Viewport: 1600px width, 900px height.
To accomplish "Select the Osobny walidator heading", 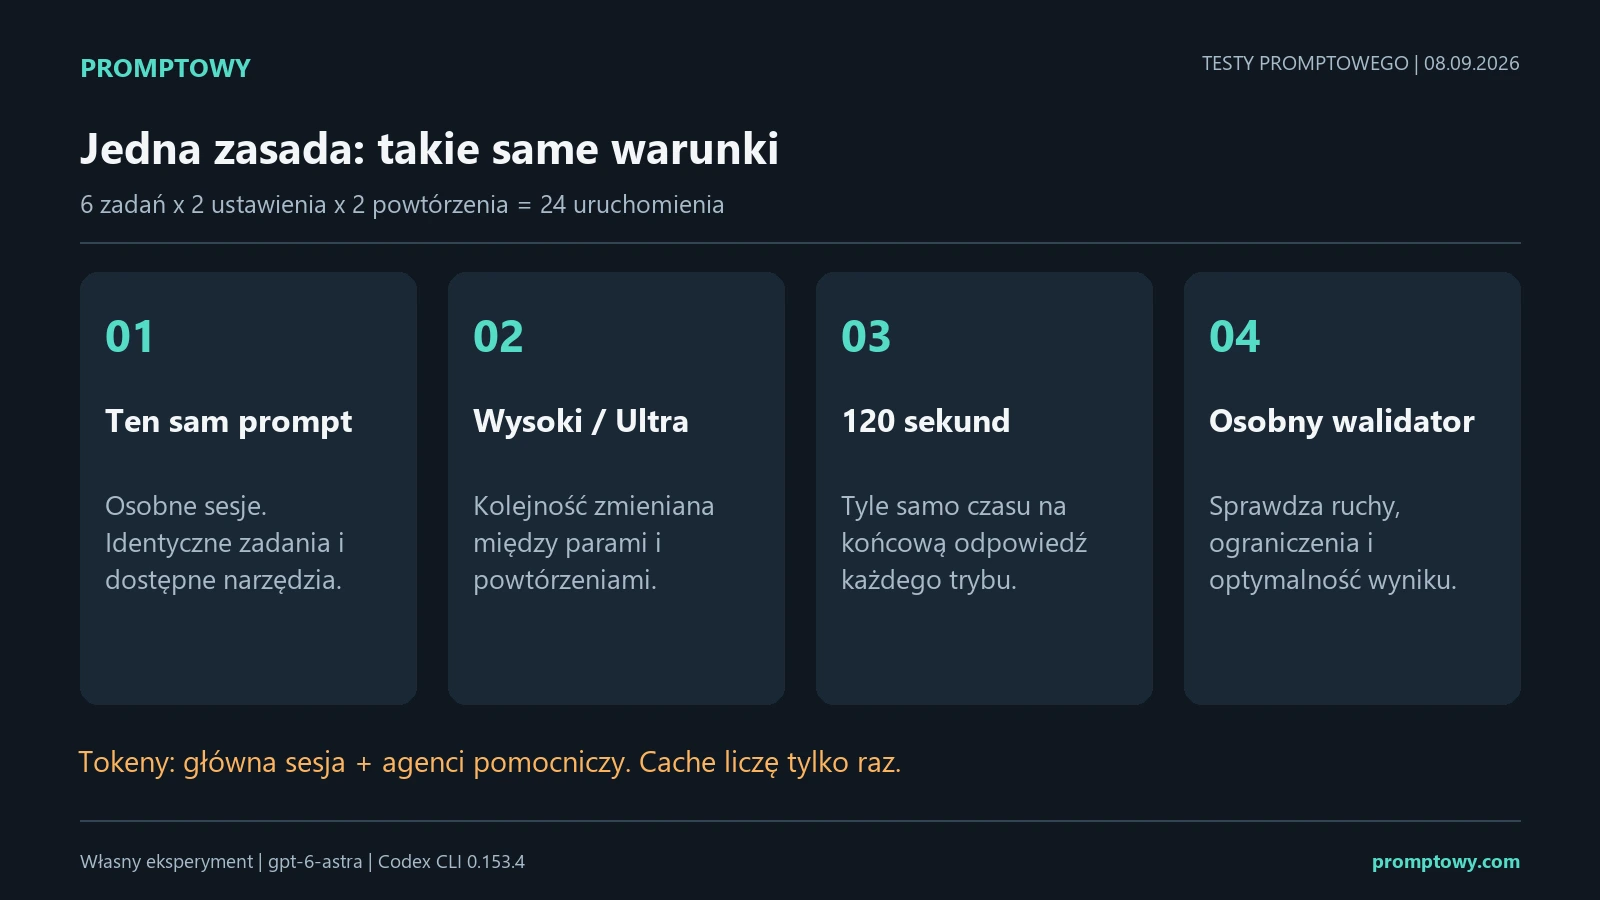I will 1341,422.
